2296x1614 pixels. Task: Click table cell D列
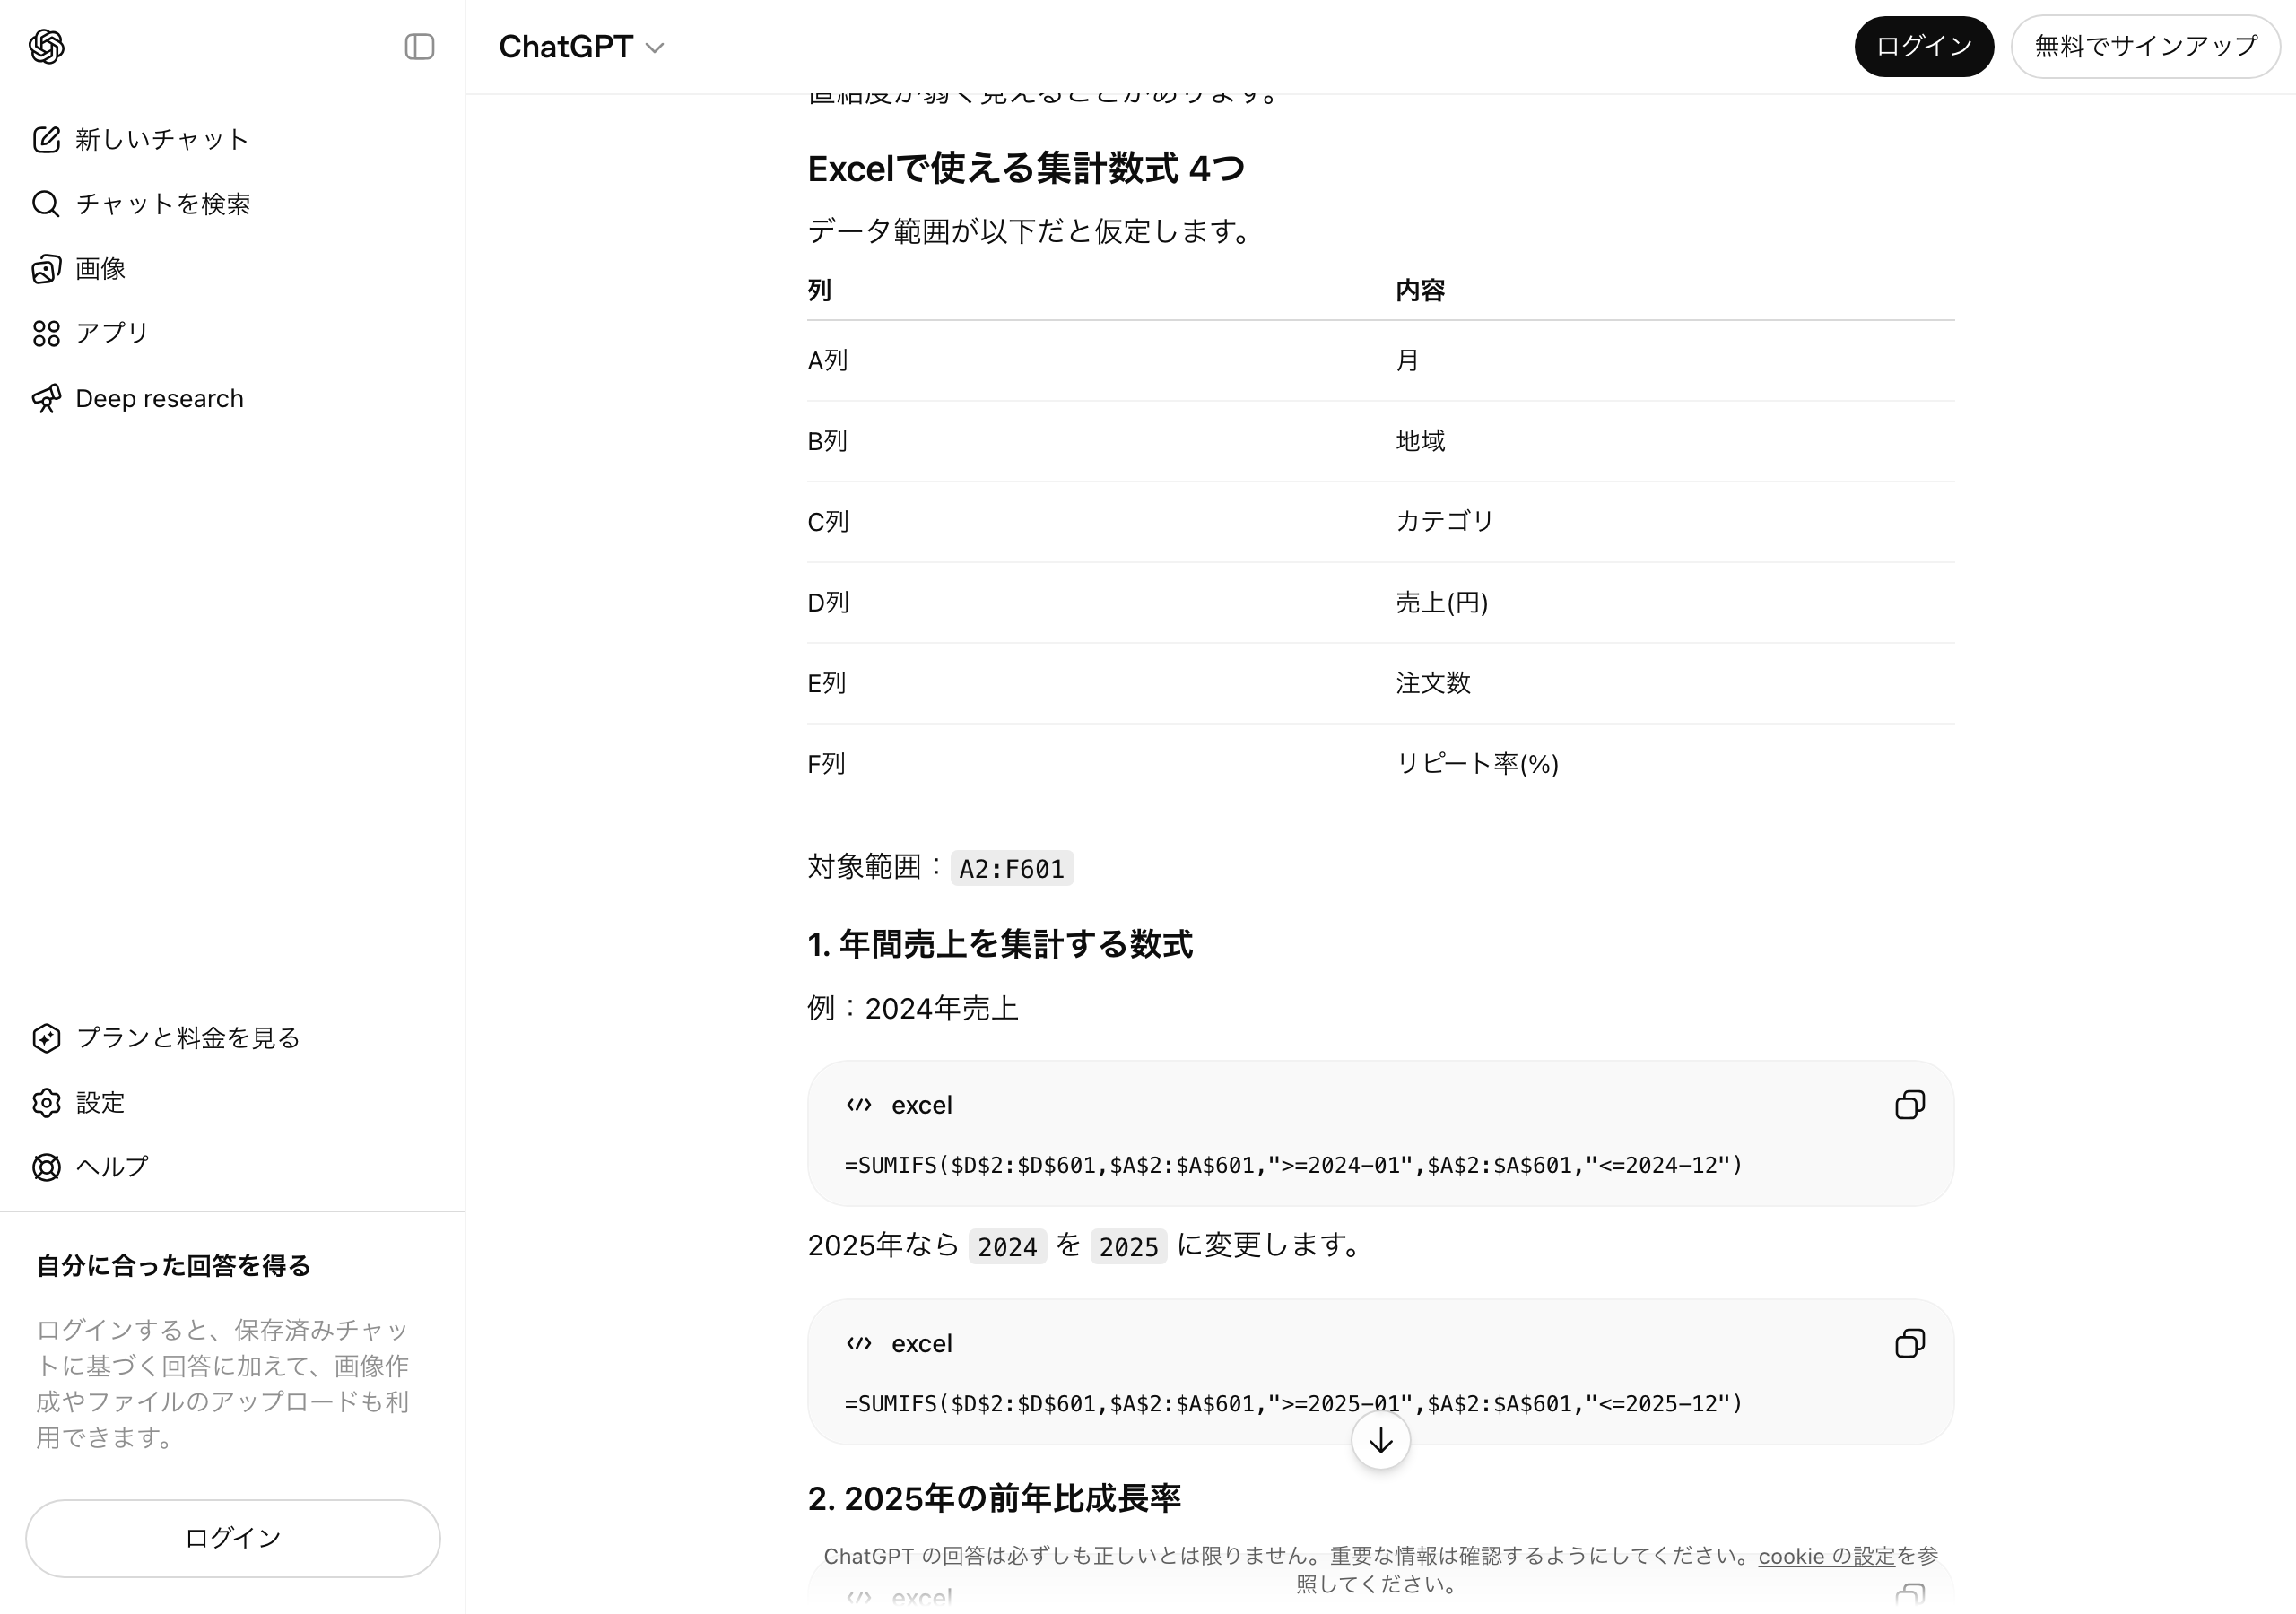point(827,602)
